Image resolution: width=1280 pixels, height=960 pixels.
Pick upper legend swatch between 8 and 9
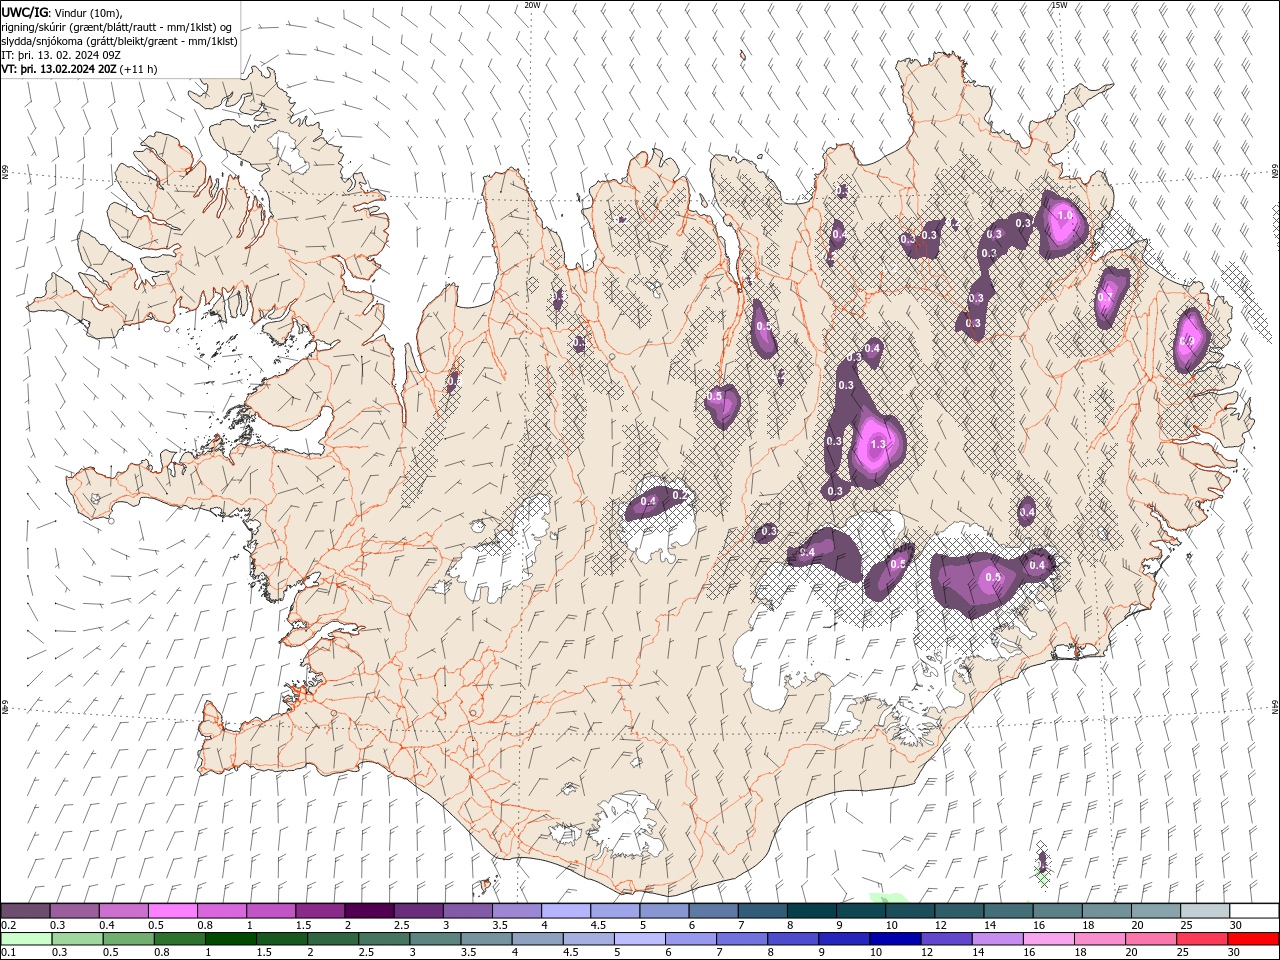(812, 911)
